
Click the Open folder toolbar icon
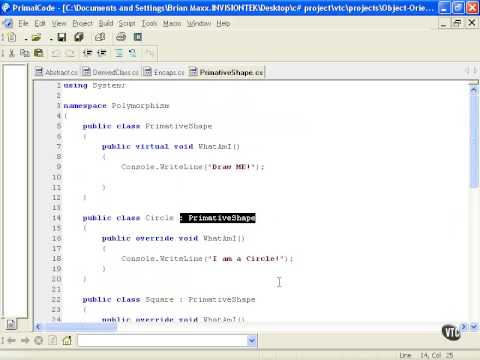click(36, 37)
